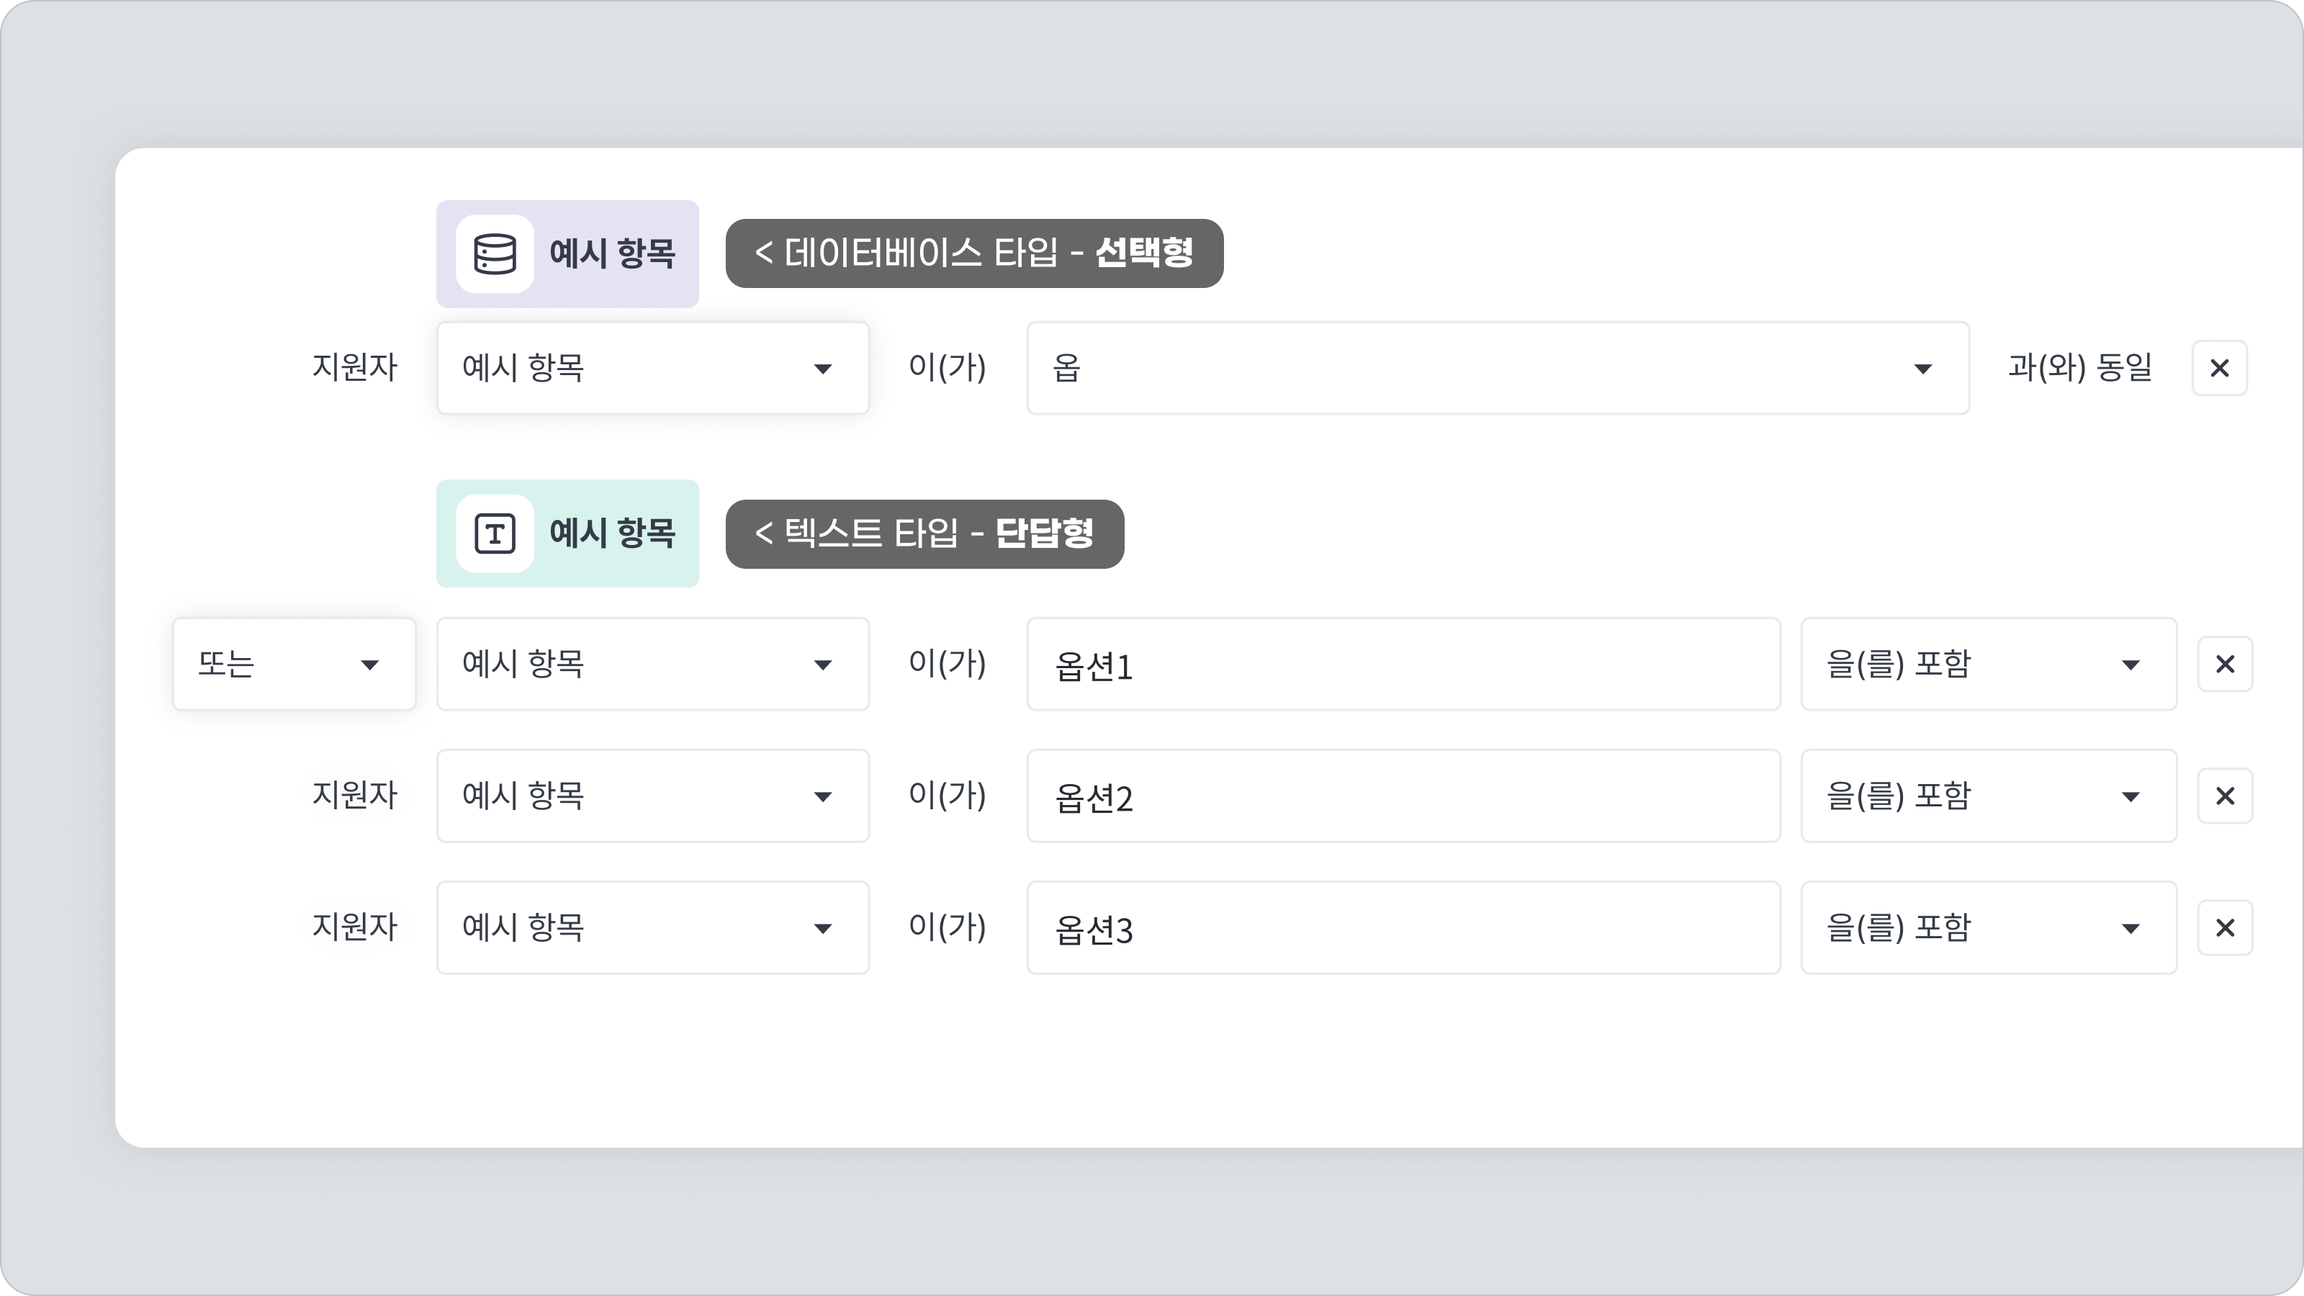Screen dimensions: 2304x1296
Task: Open '예시 항목' dropdown in the 옵션2 row
Action: pos(652,796)
